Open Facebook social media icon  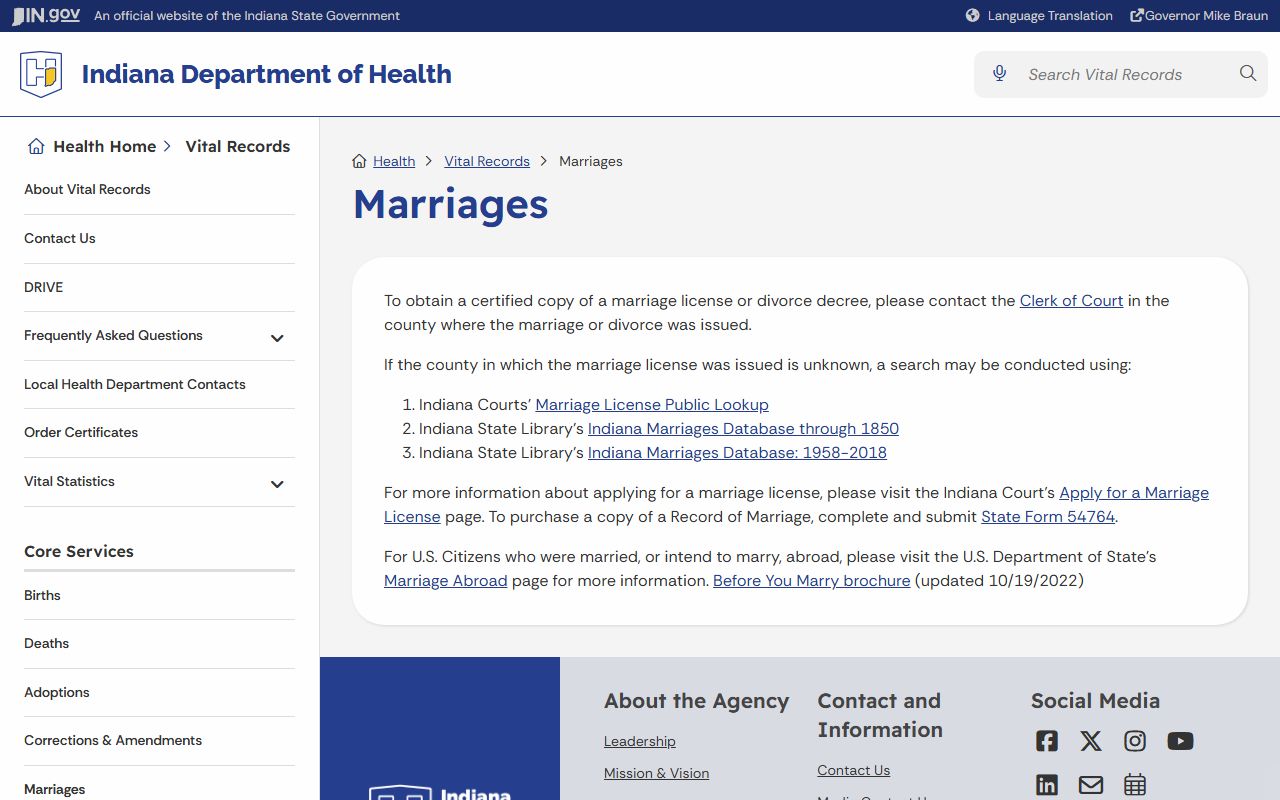pyautogui.click(x=1047, y=741)
